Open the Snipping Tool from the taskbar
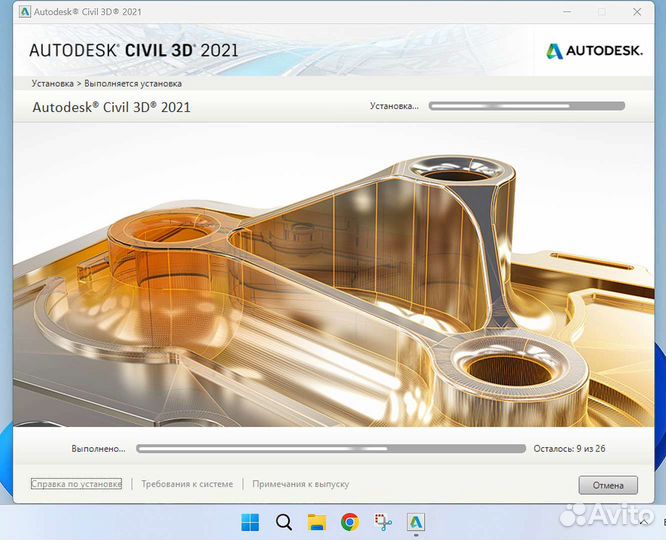 (x=382, y=521)
